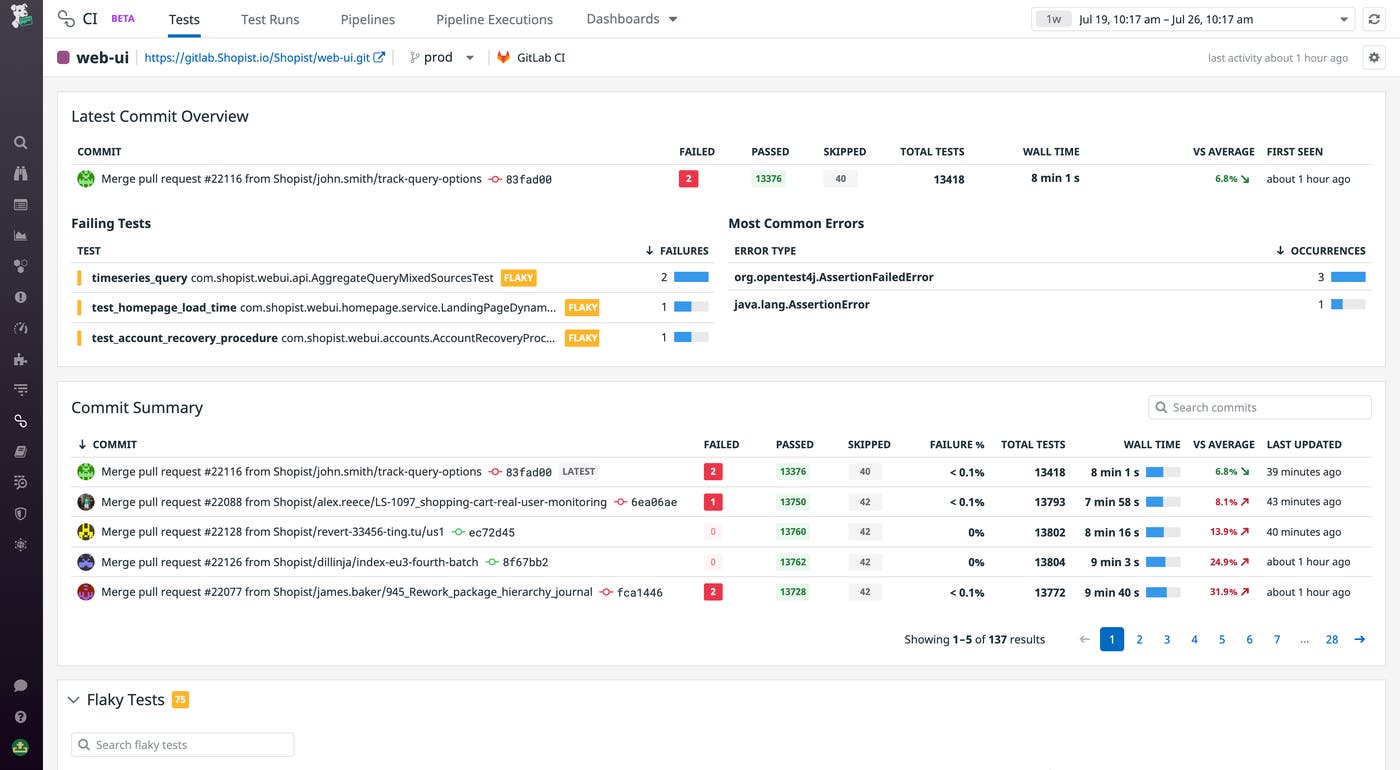The height and width of the screenshot is (770, 1400).
Task: Open the help question mark icon
Action: (20, 717)
